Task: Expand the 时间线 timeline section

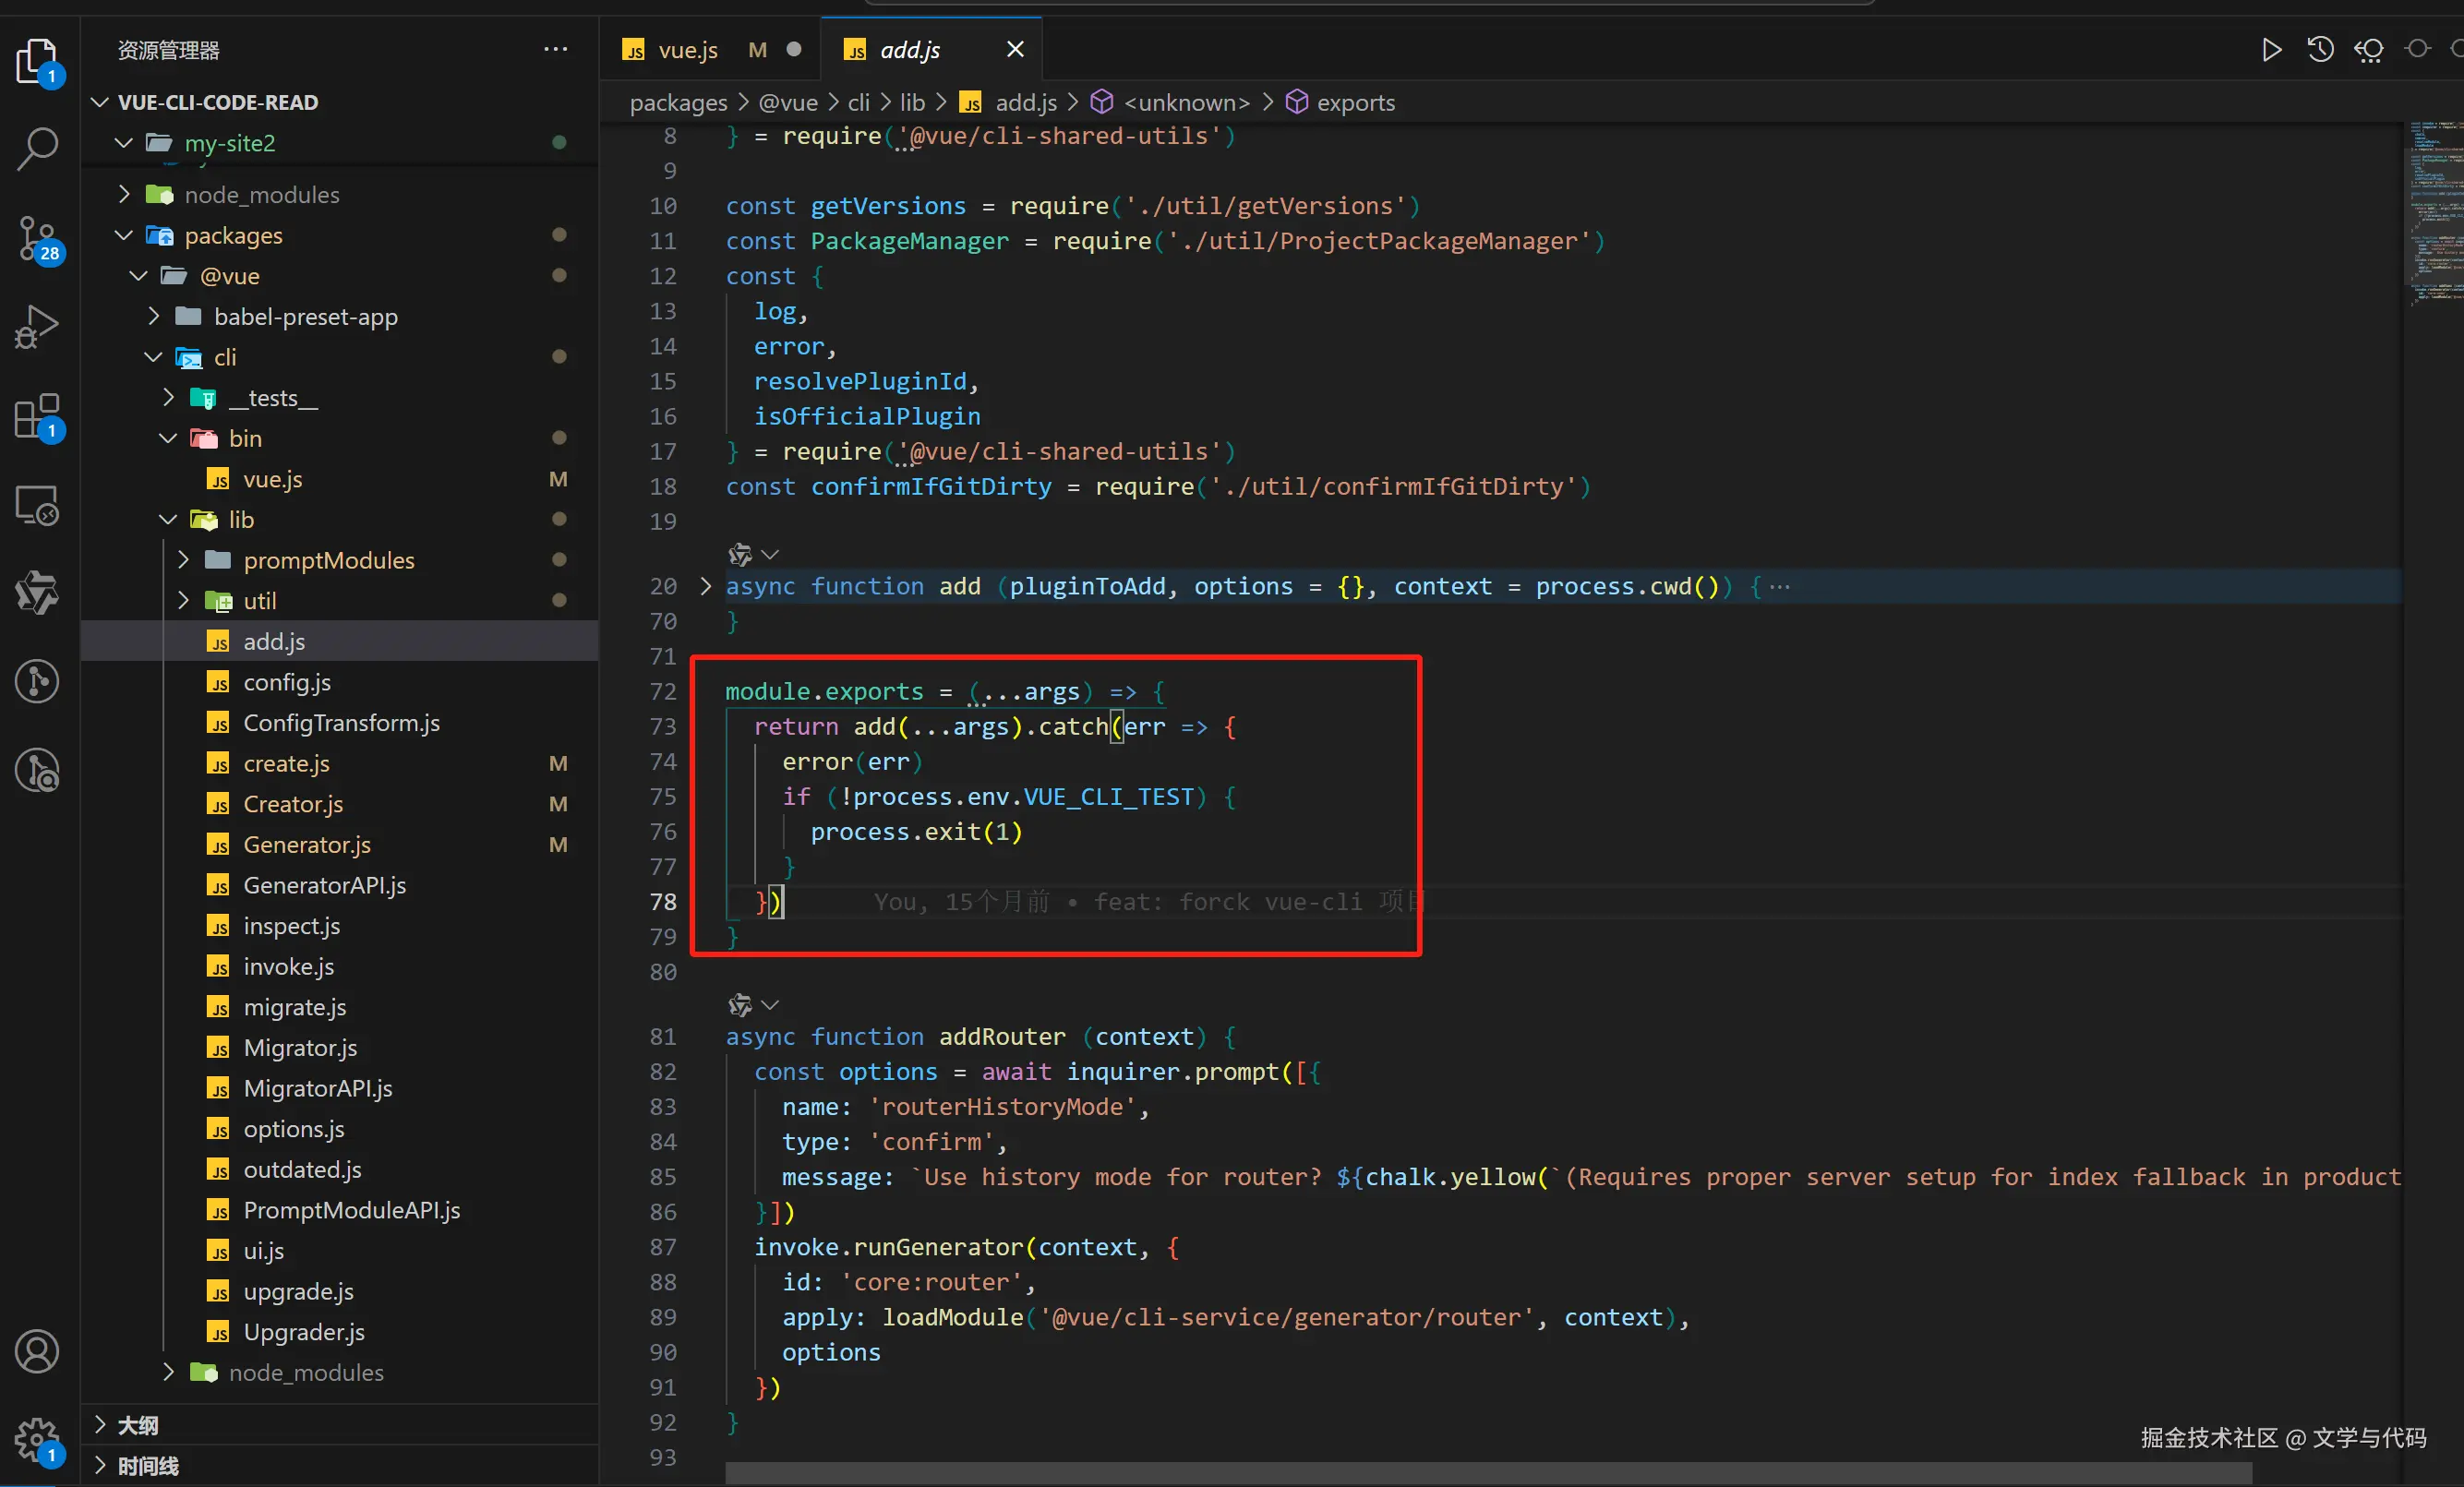Action: (147, 1465)
